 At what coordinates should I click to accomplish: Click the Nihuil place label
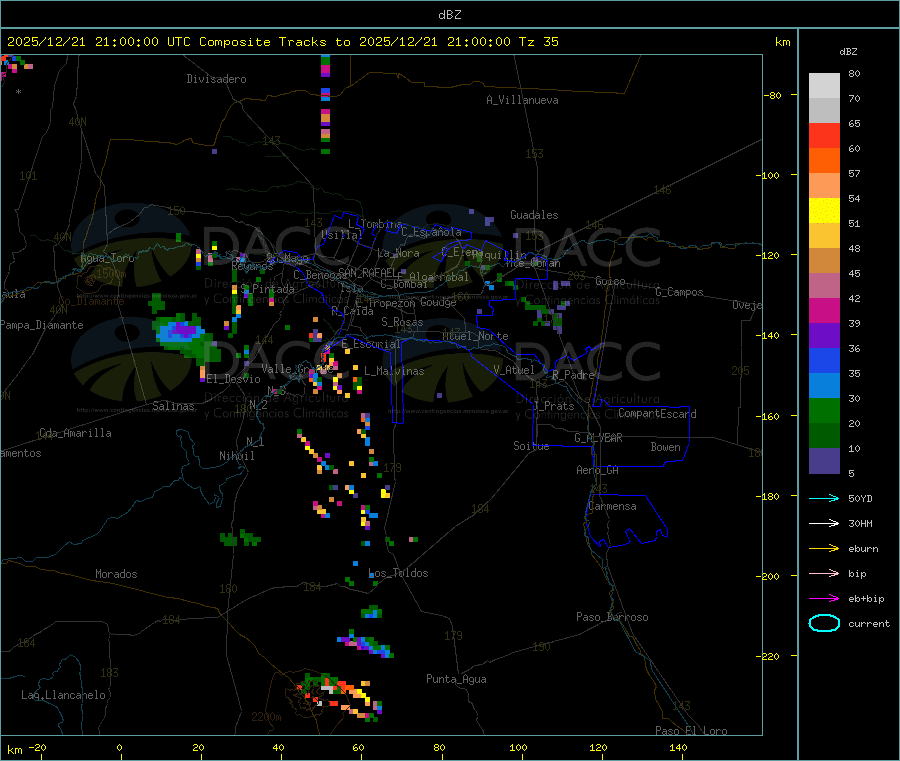236,456
